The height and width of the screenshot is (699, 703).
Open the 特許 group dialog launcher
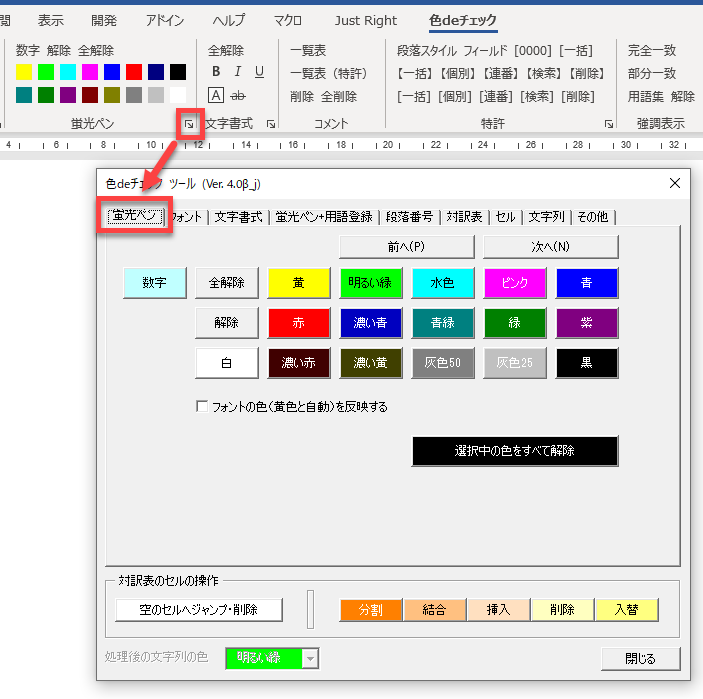coord(608,124)
